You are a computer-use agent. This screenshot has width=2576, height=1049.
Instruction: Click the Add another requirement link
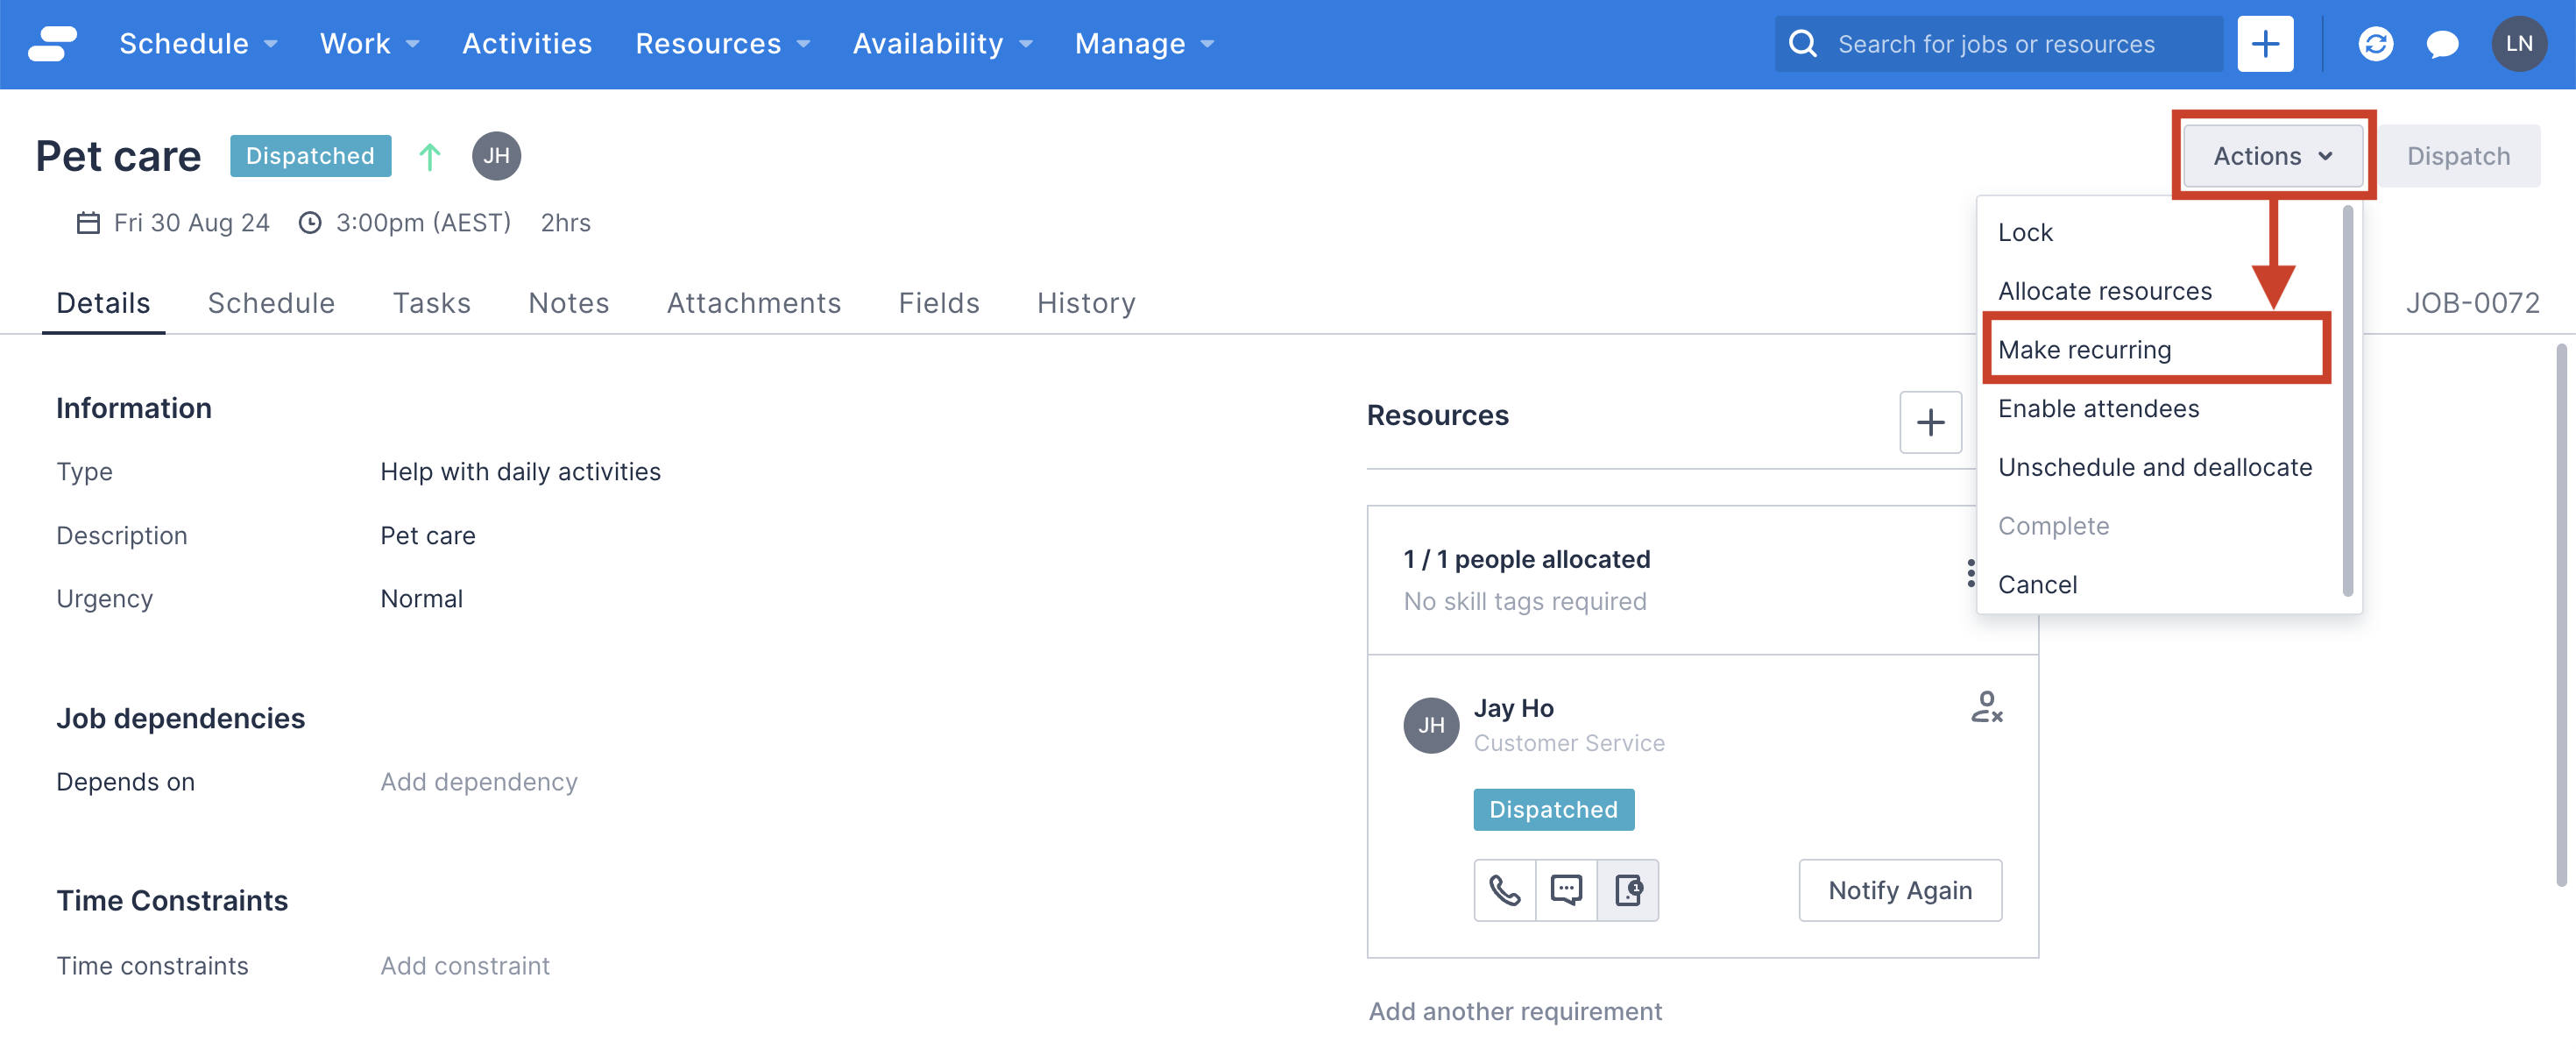coord(1515,1011)
